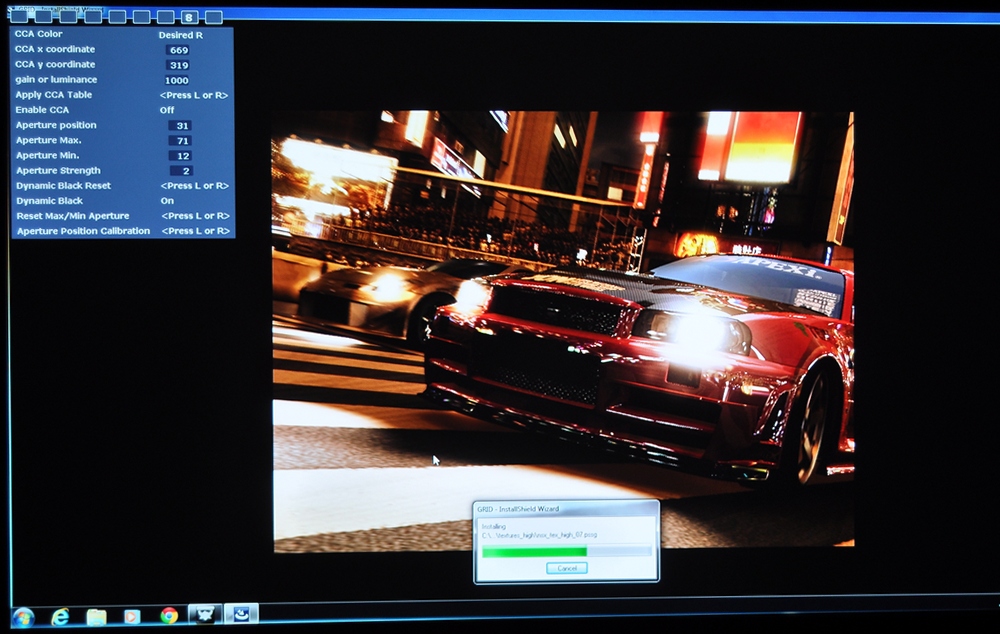Cancel the GRID installation
Screen dimensions: 1000x634
tap(566, 568)
